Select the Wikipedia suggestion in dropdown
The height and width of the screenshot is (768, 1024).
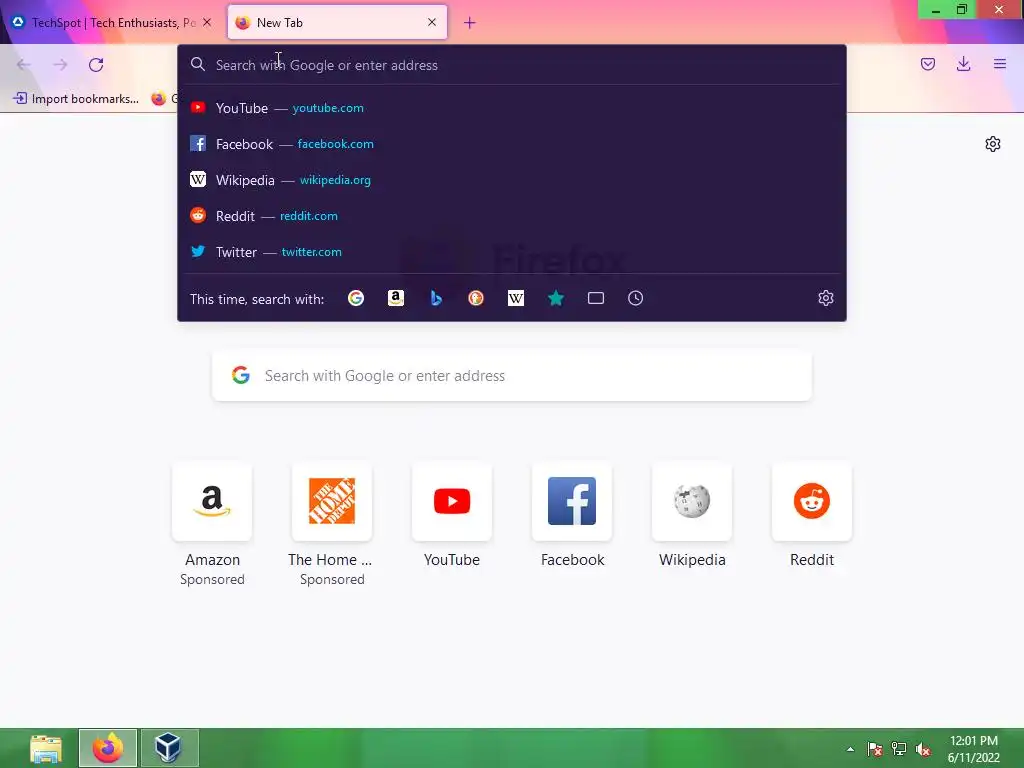[x=511, y=180]
